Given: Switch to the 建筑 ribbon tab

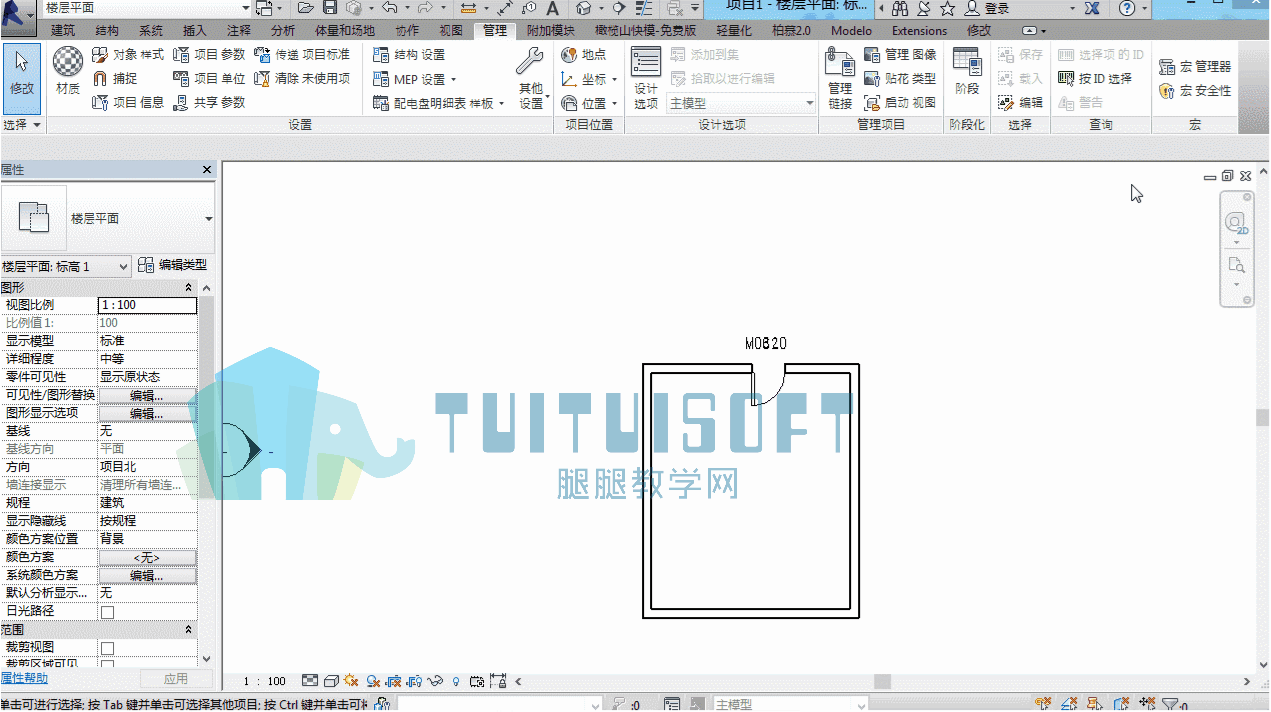Looking at the screenshot, I should point(63,30).
